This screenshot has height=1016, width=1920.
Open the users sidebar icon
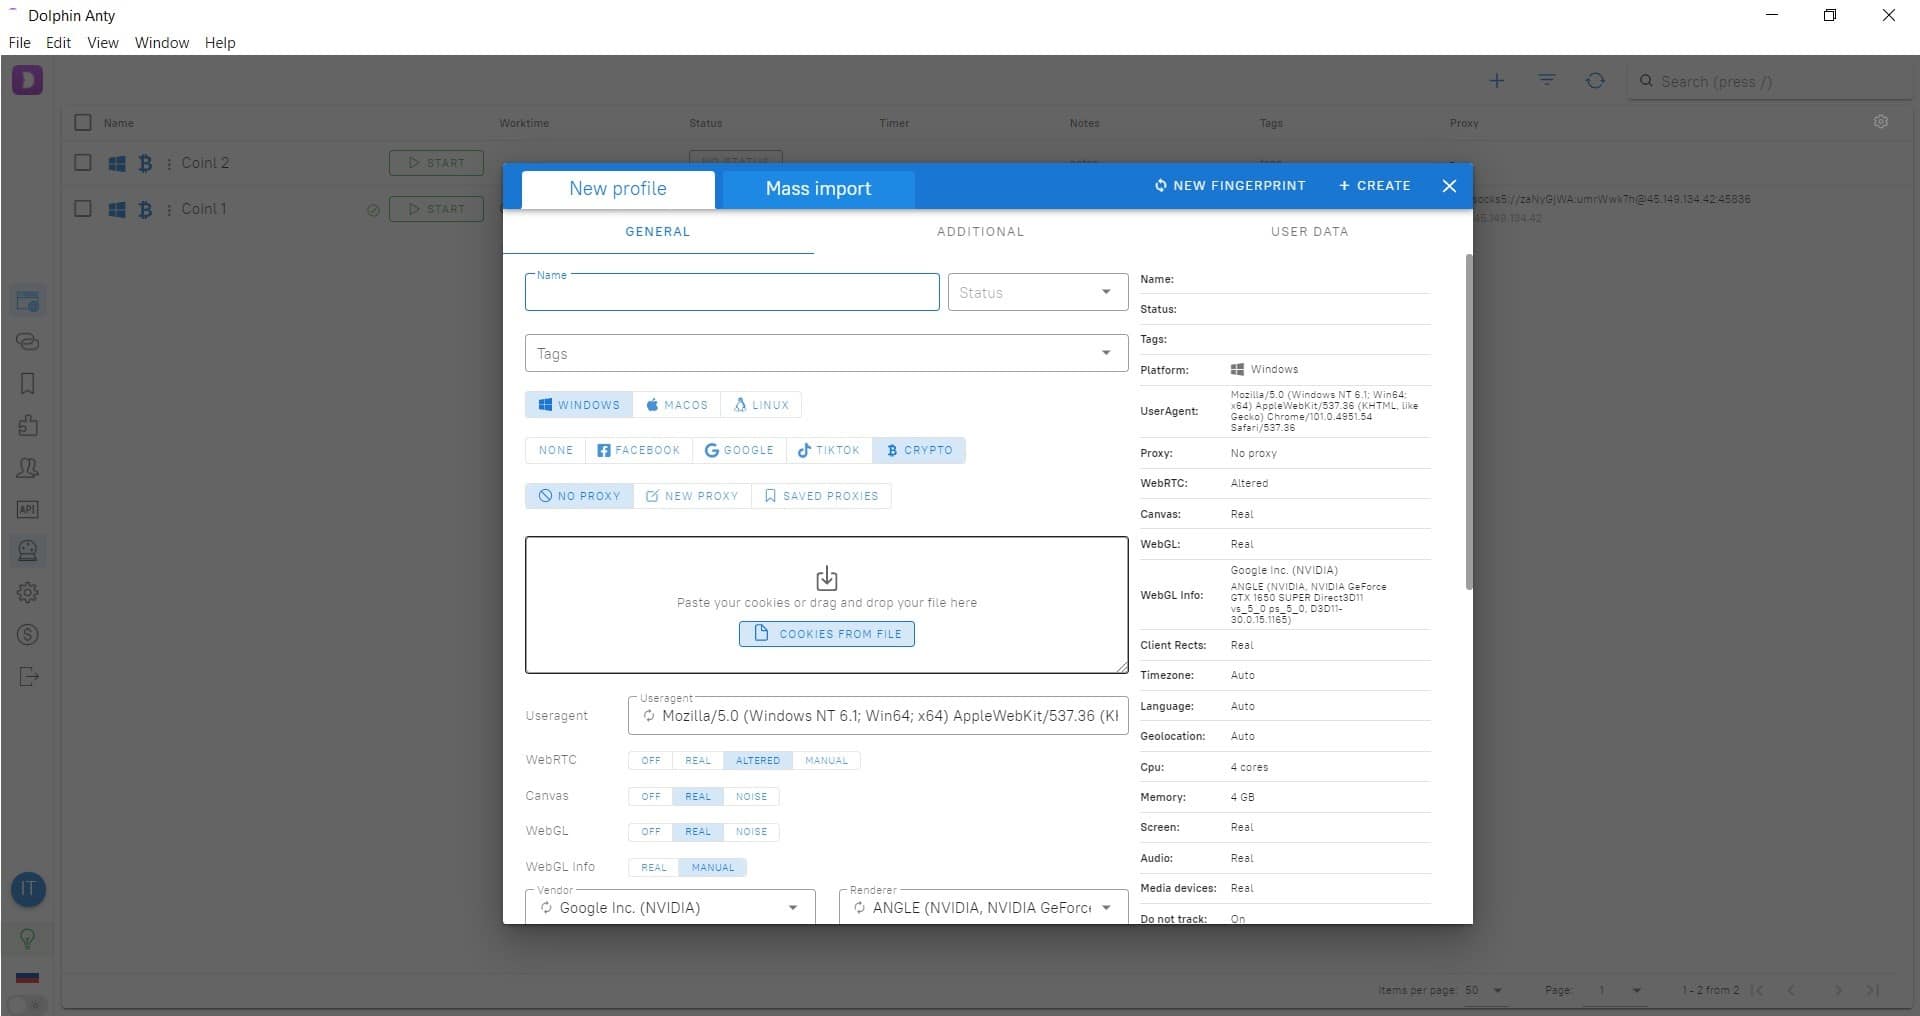pos(28,468)
